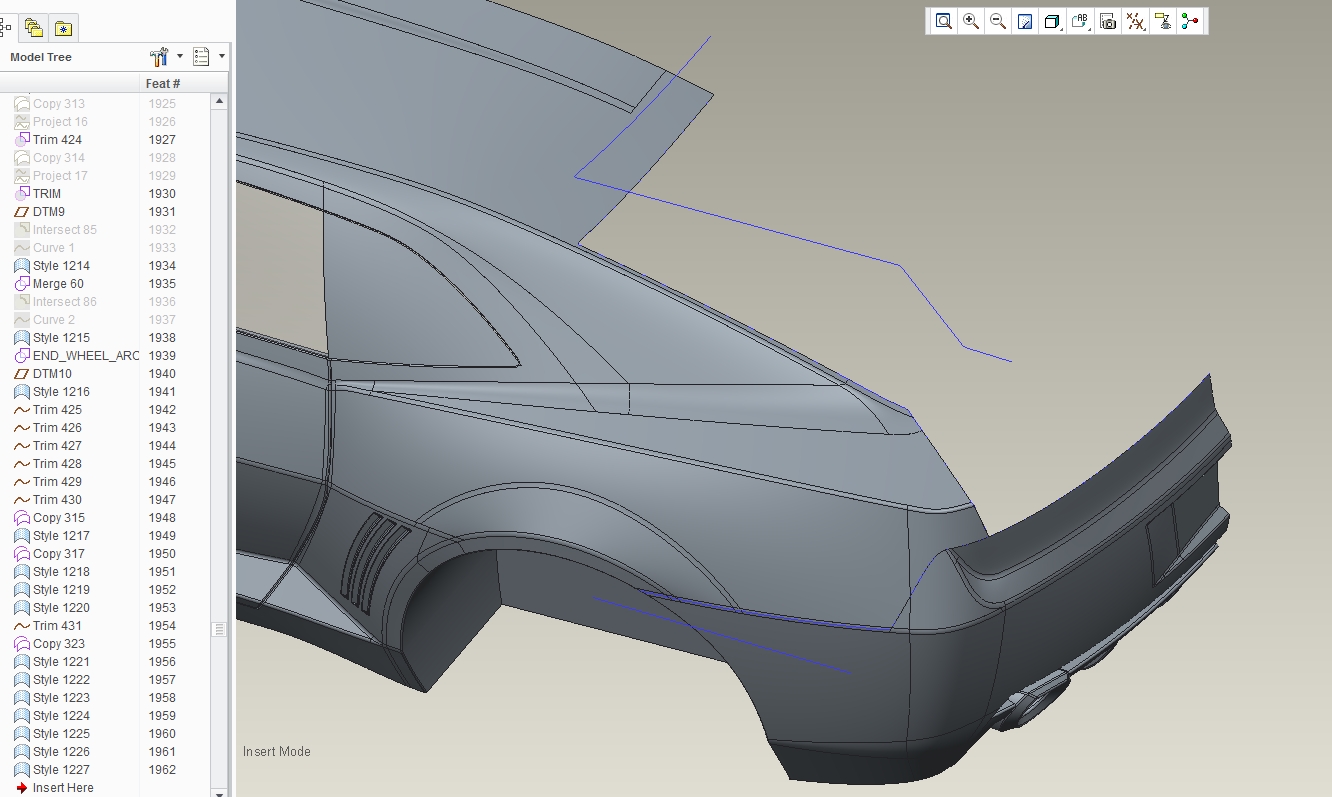This screenshot has height=797, width=1332.
Task: Select the Style 1217 feature
Action: pos(61,536)
